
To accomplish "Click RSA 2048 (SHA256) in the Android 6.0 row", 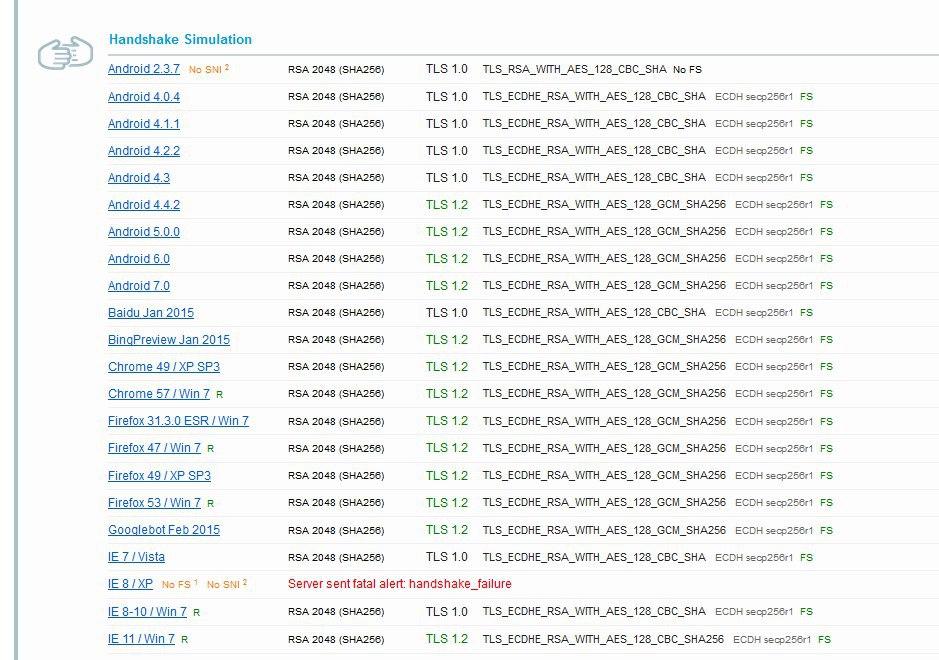I will pos(336,259).
